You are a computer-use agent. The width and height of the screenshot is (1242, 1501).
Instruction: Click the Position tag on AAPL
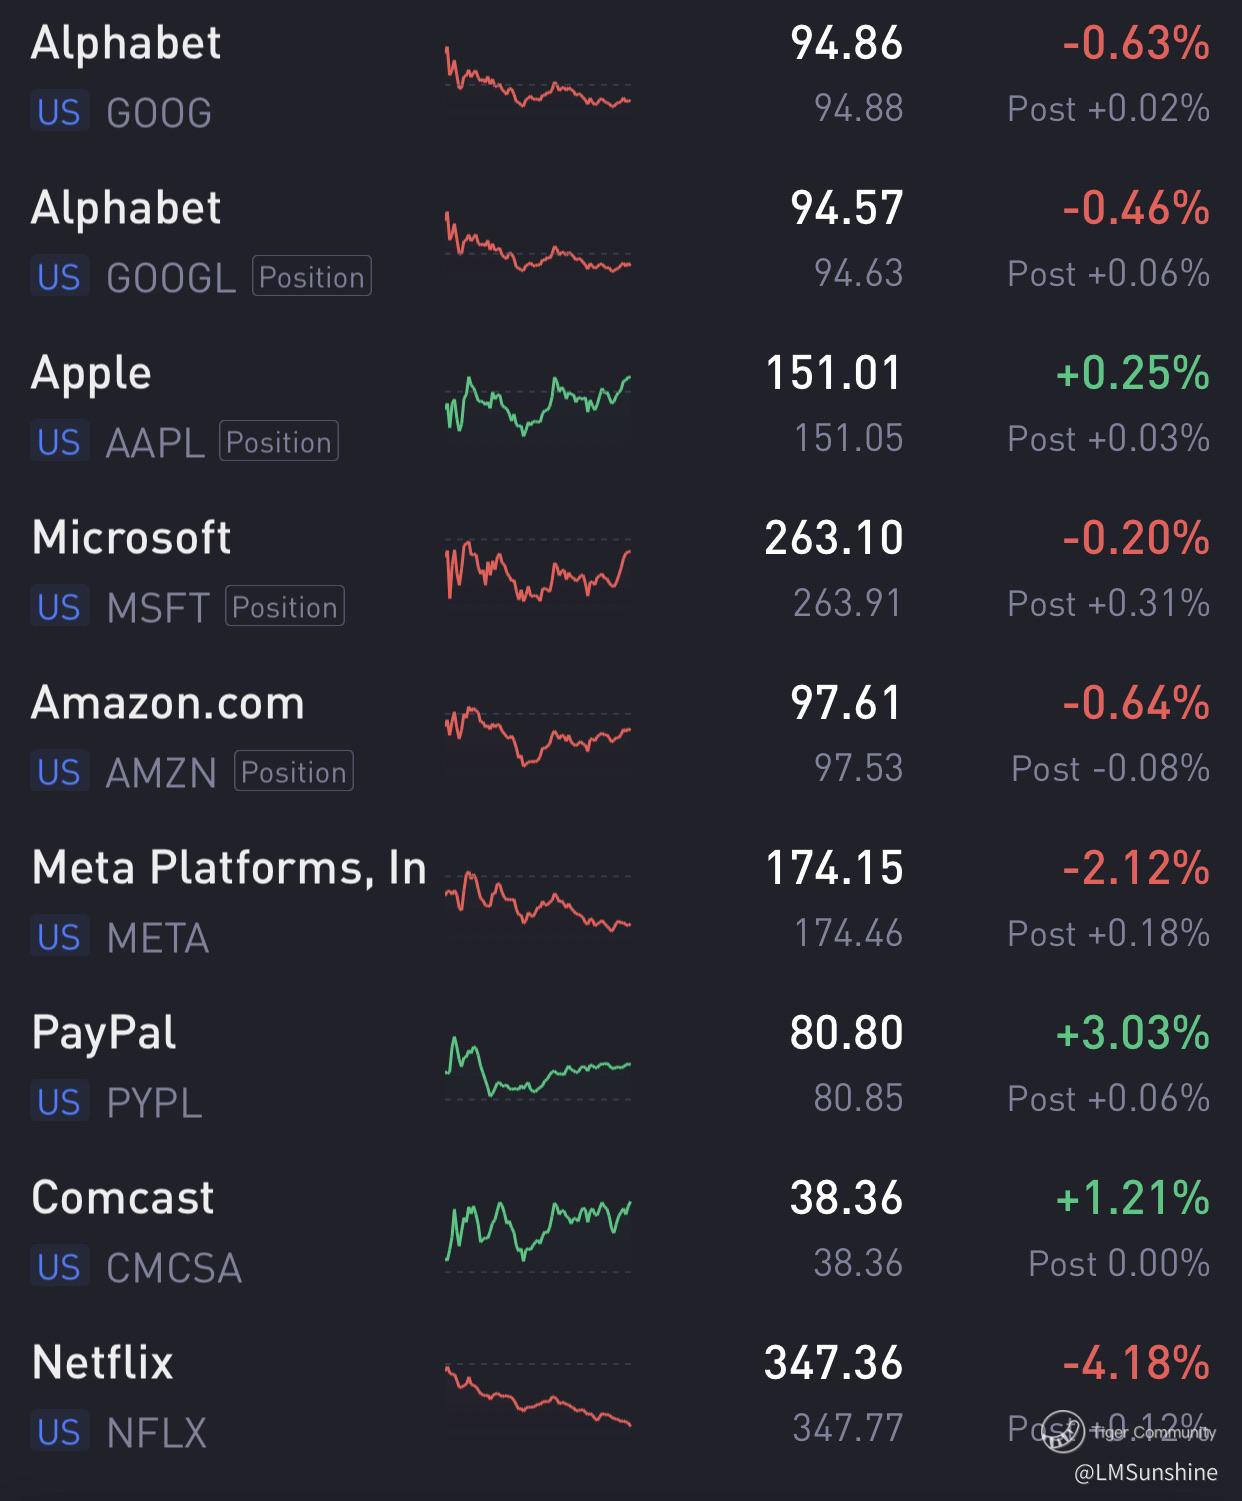tap(279, 442)
